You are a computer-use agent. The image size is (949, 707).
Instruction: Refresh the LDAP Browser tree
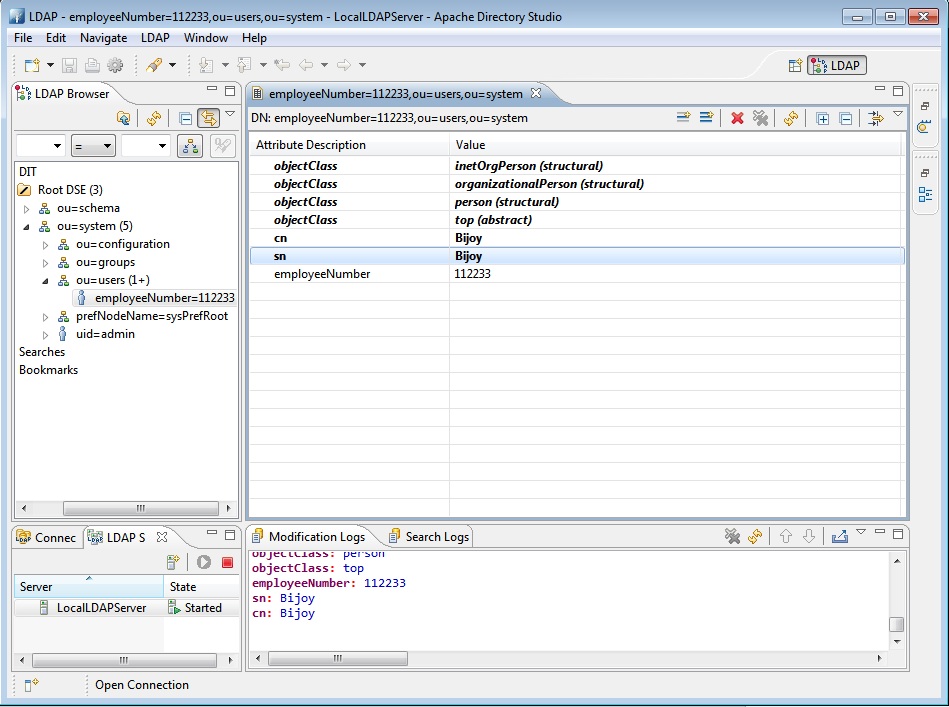coord(153,118)
